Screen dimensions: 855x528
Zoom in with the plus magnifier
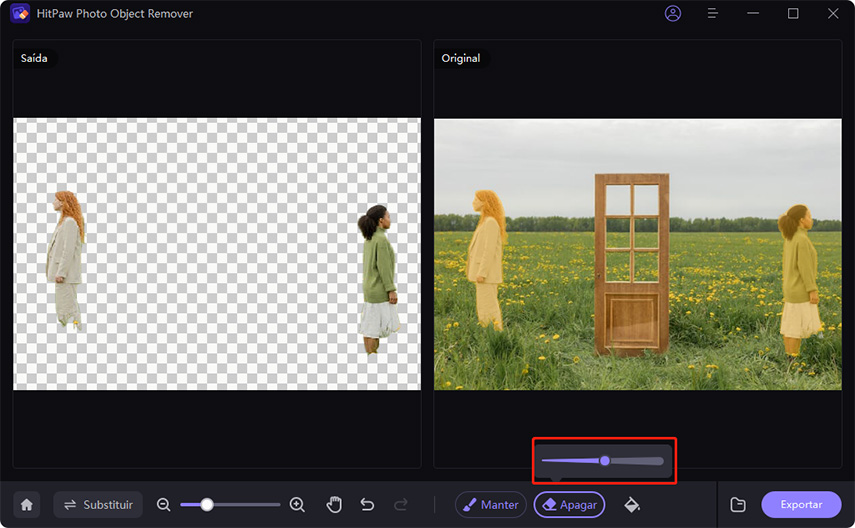tap(297, 505)
